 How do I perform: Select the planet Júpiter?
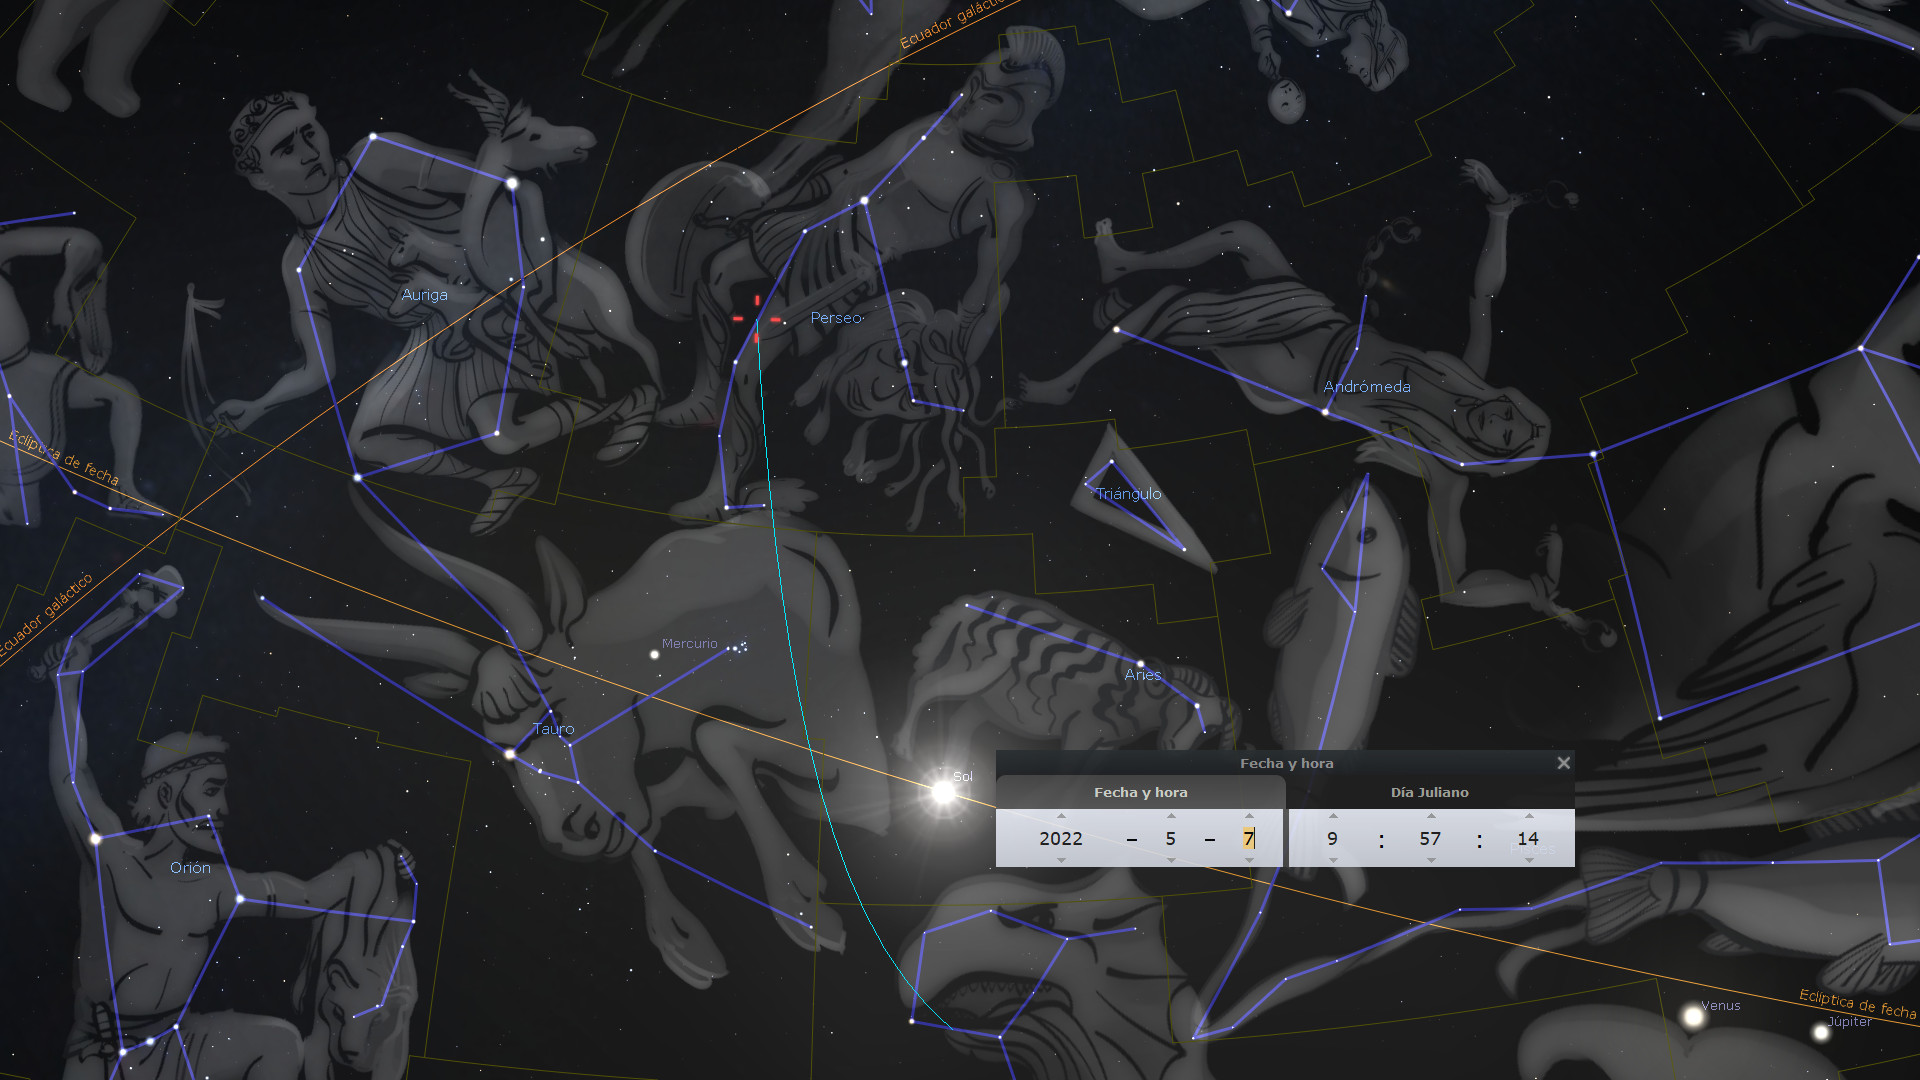[1821, 1032]
